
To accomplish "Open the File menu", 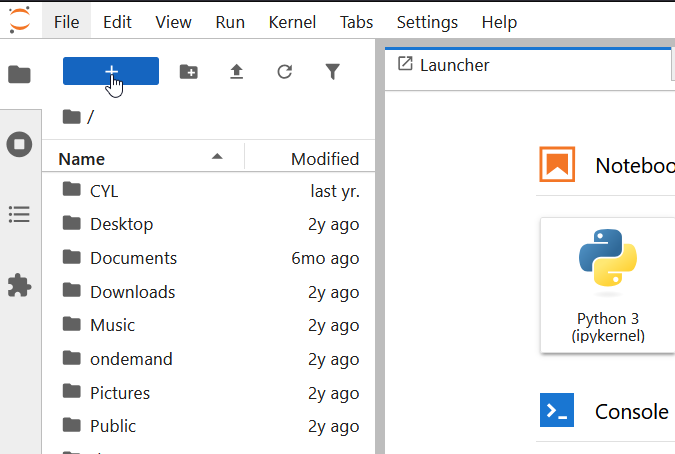I will (66, 22).
